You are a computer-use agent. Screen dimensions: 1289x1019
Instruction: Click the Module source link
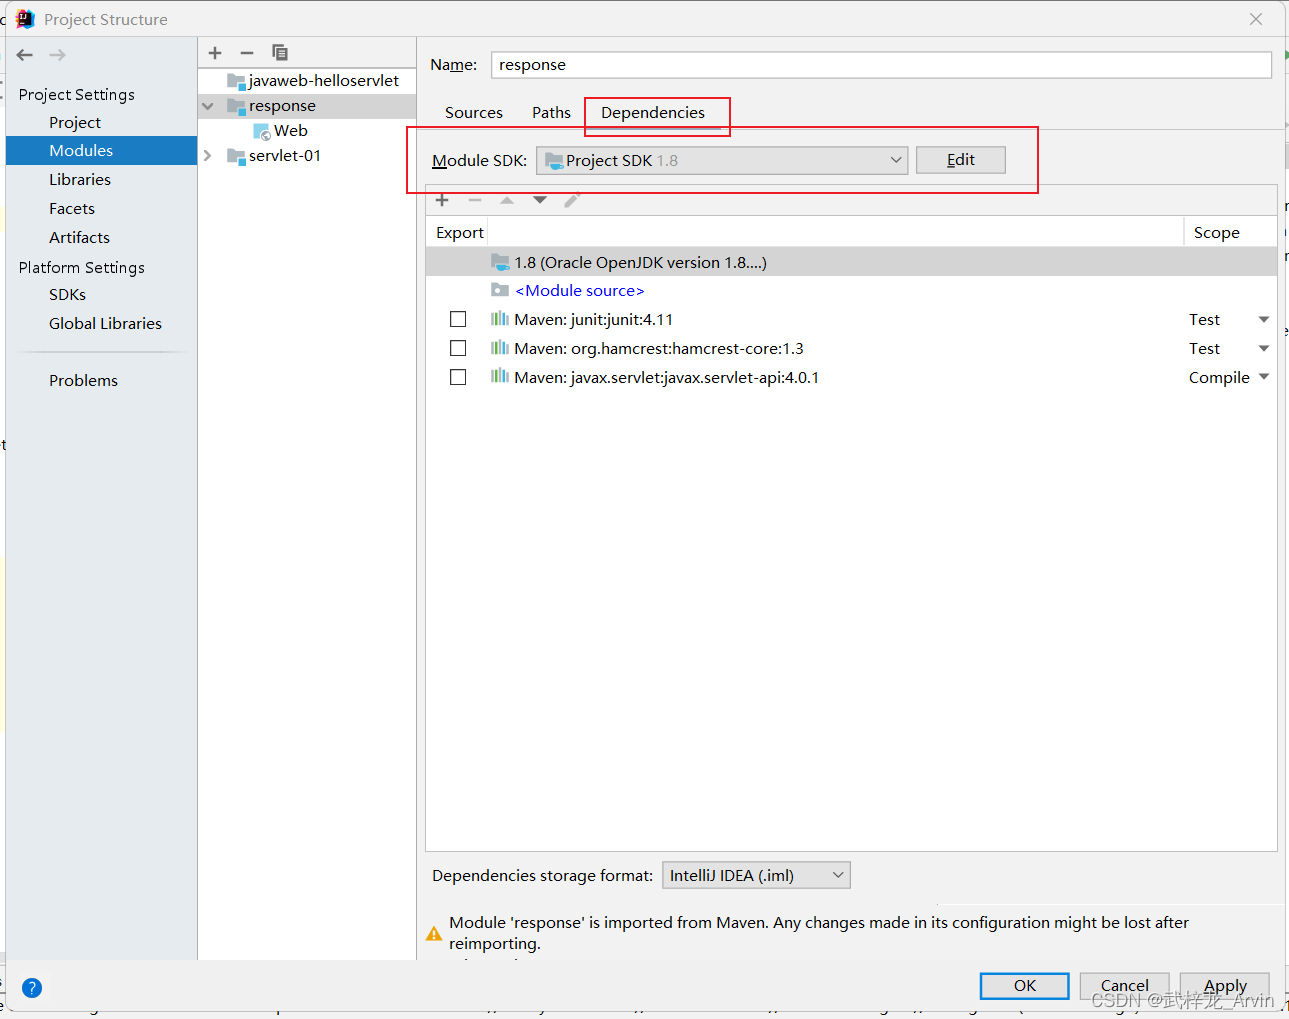[580, 291]
